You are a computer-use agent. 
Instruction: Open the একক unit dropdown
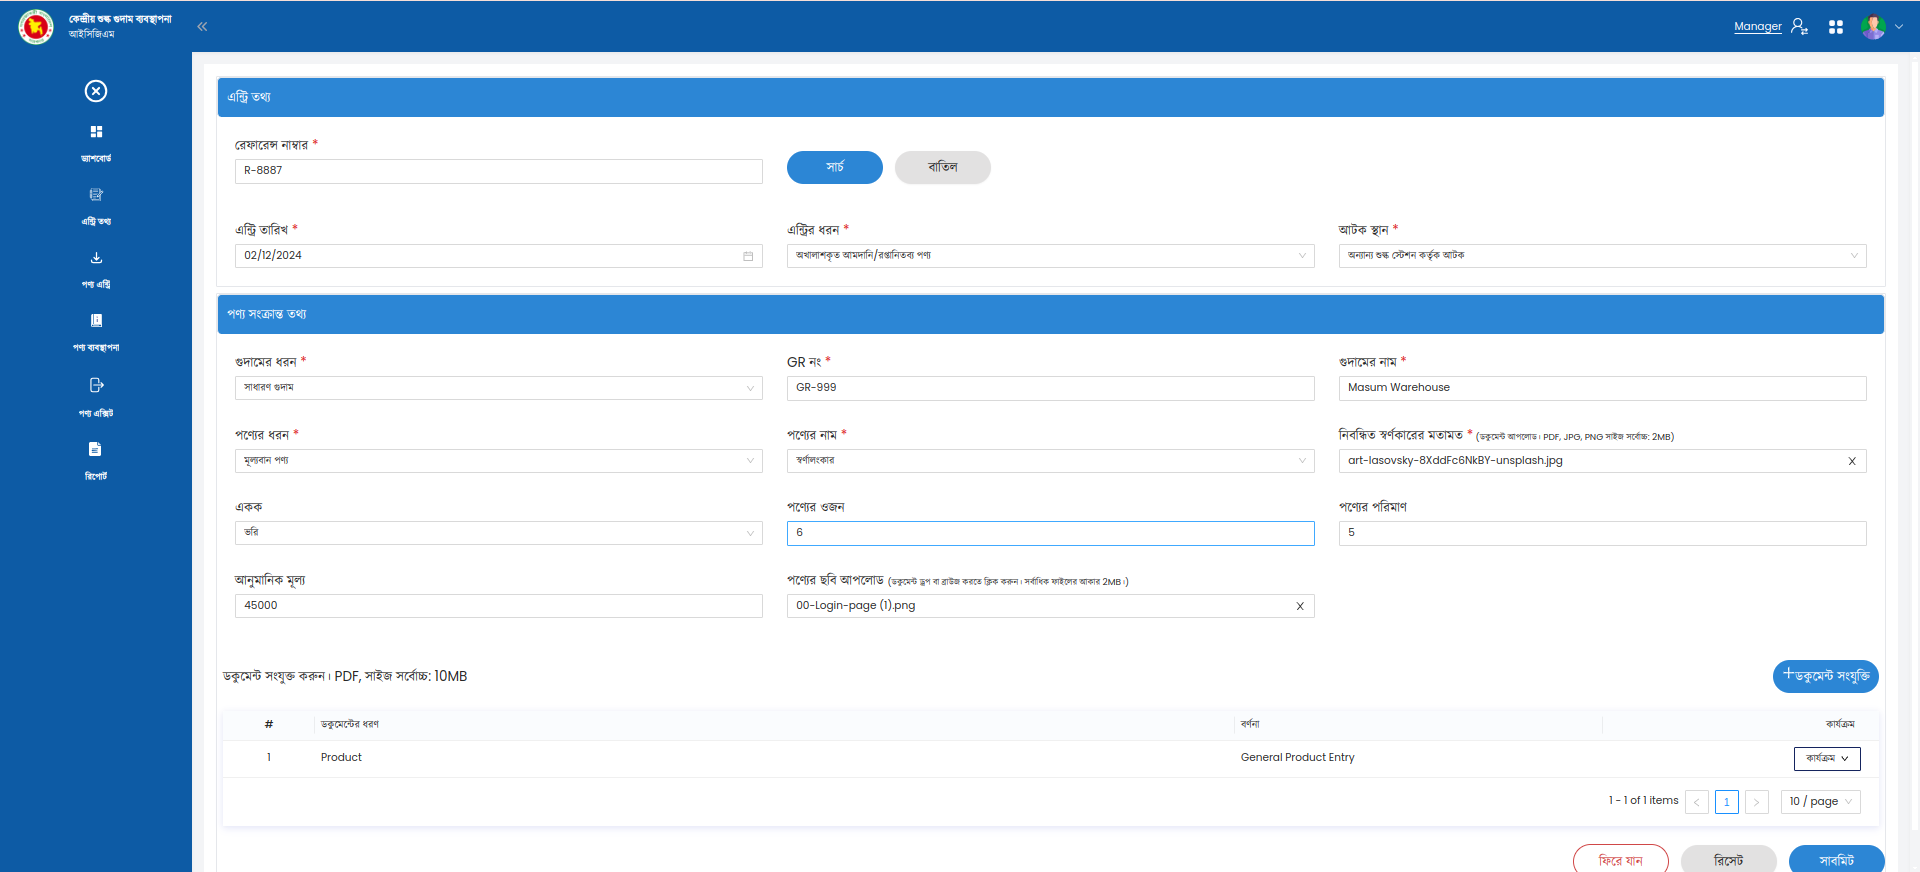pyautogui.click(x=499, y=533)
